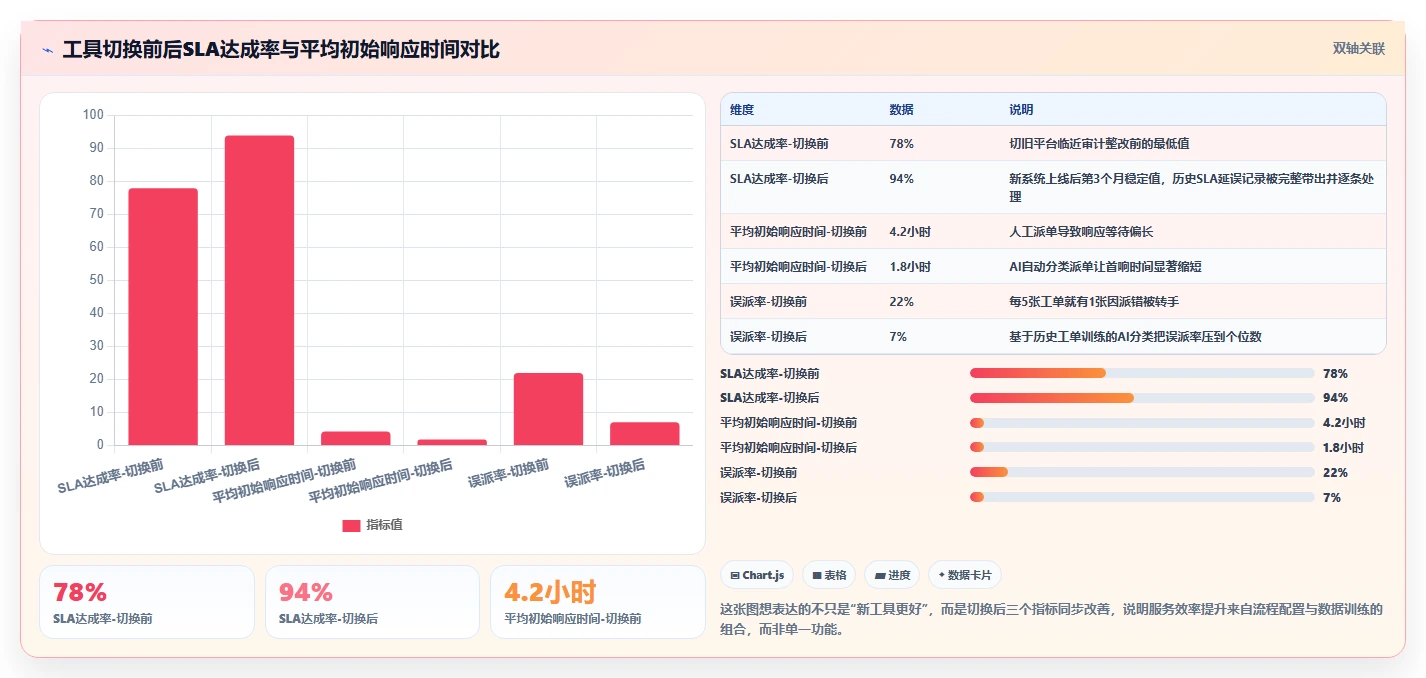Click table cell 平均初始响应时间-切换后
This screenshot has height=678, width=1426.
click(798, 266)
